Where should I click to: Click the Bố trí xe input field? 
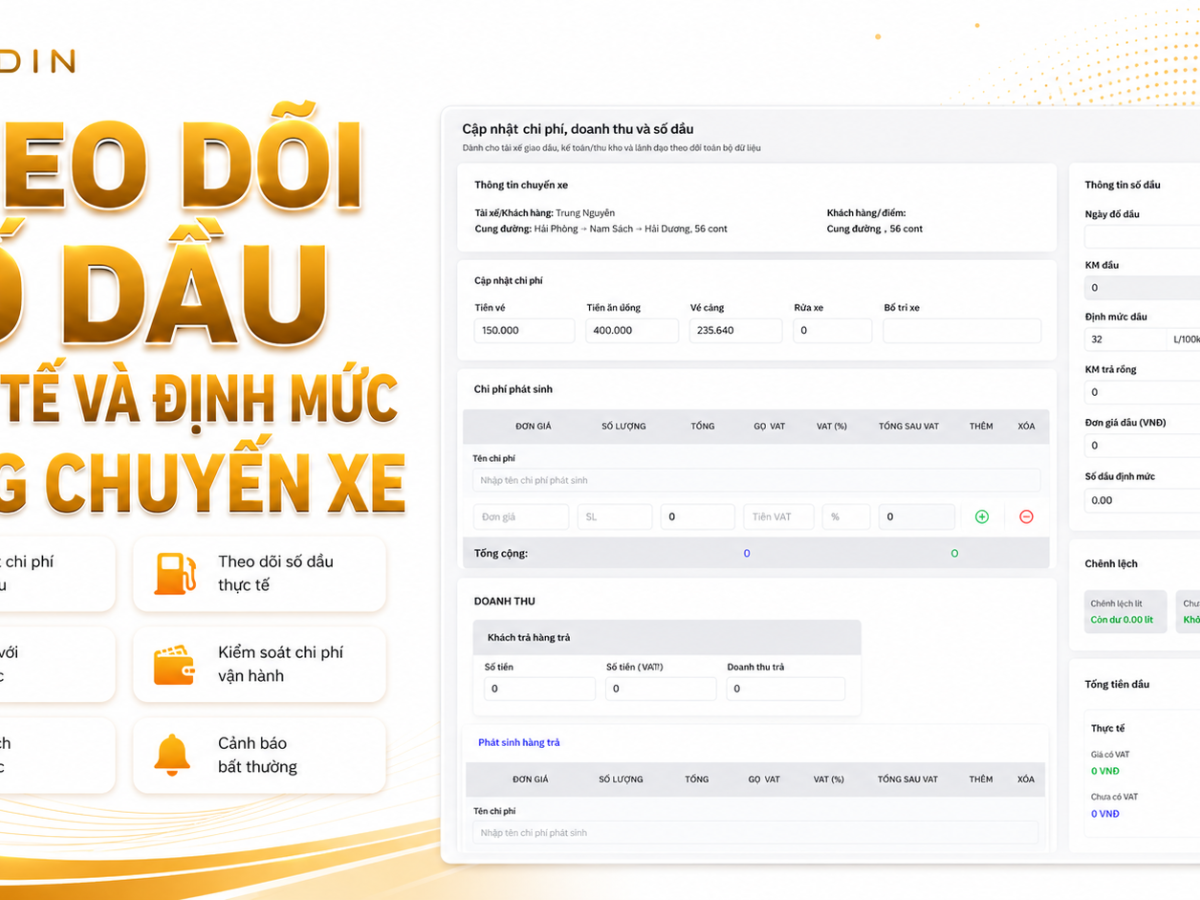point(962,331)
